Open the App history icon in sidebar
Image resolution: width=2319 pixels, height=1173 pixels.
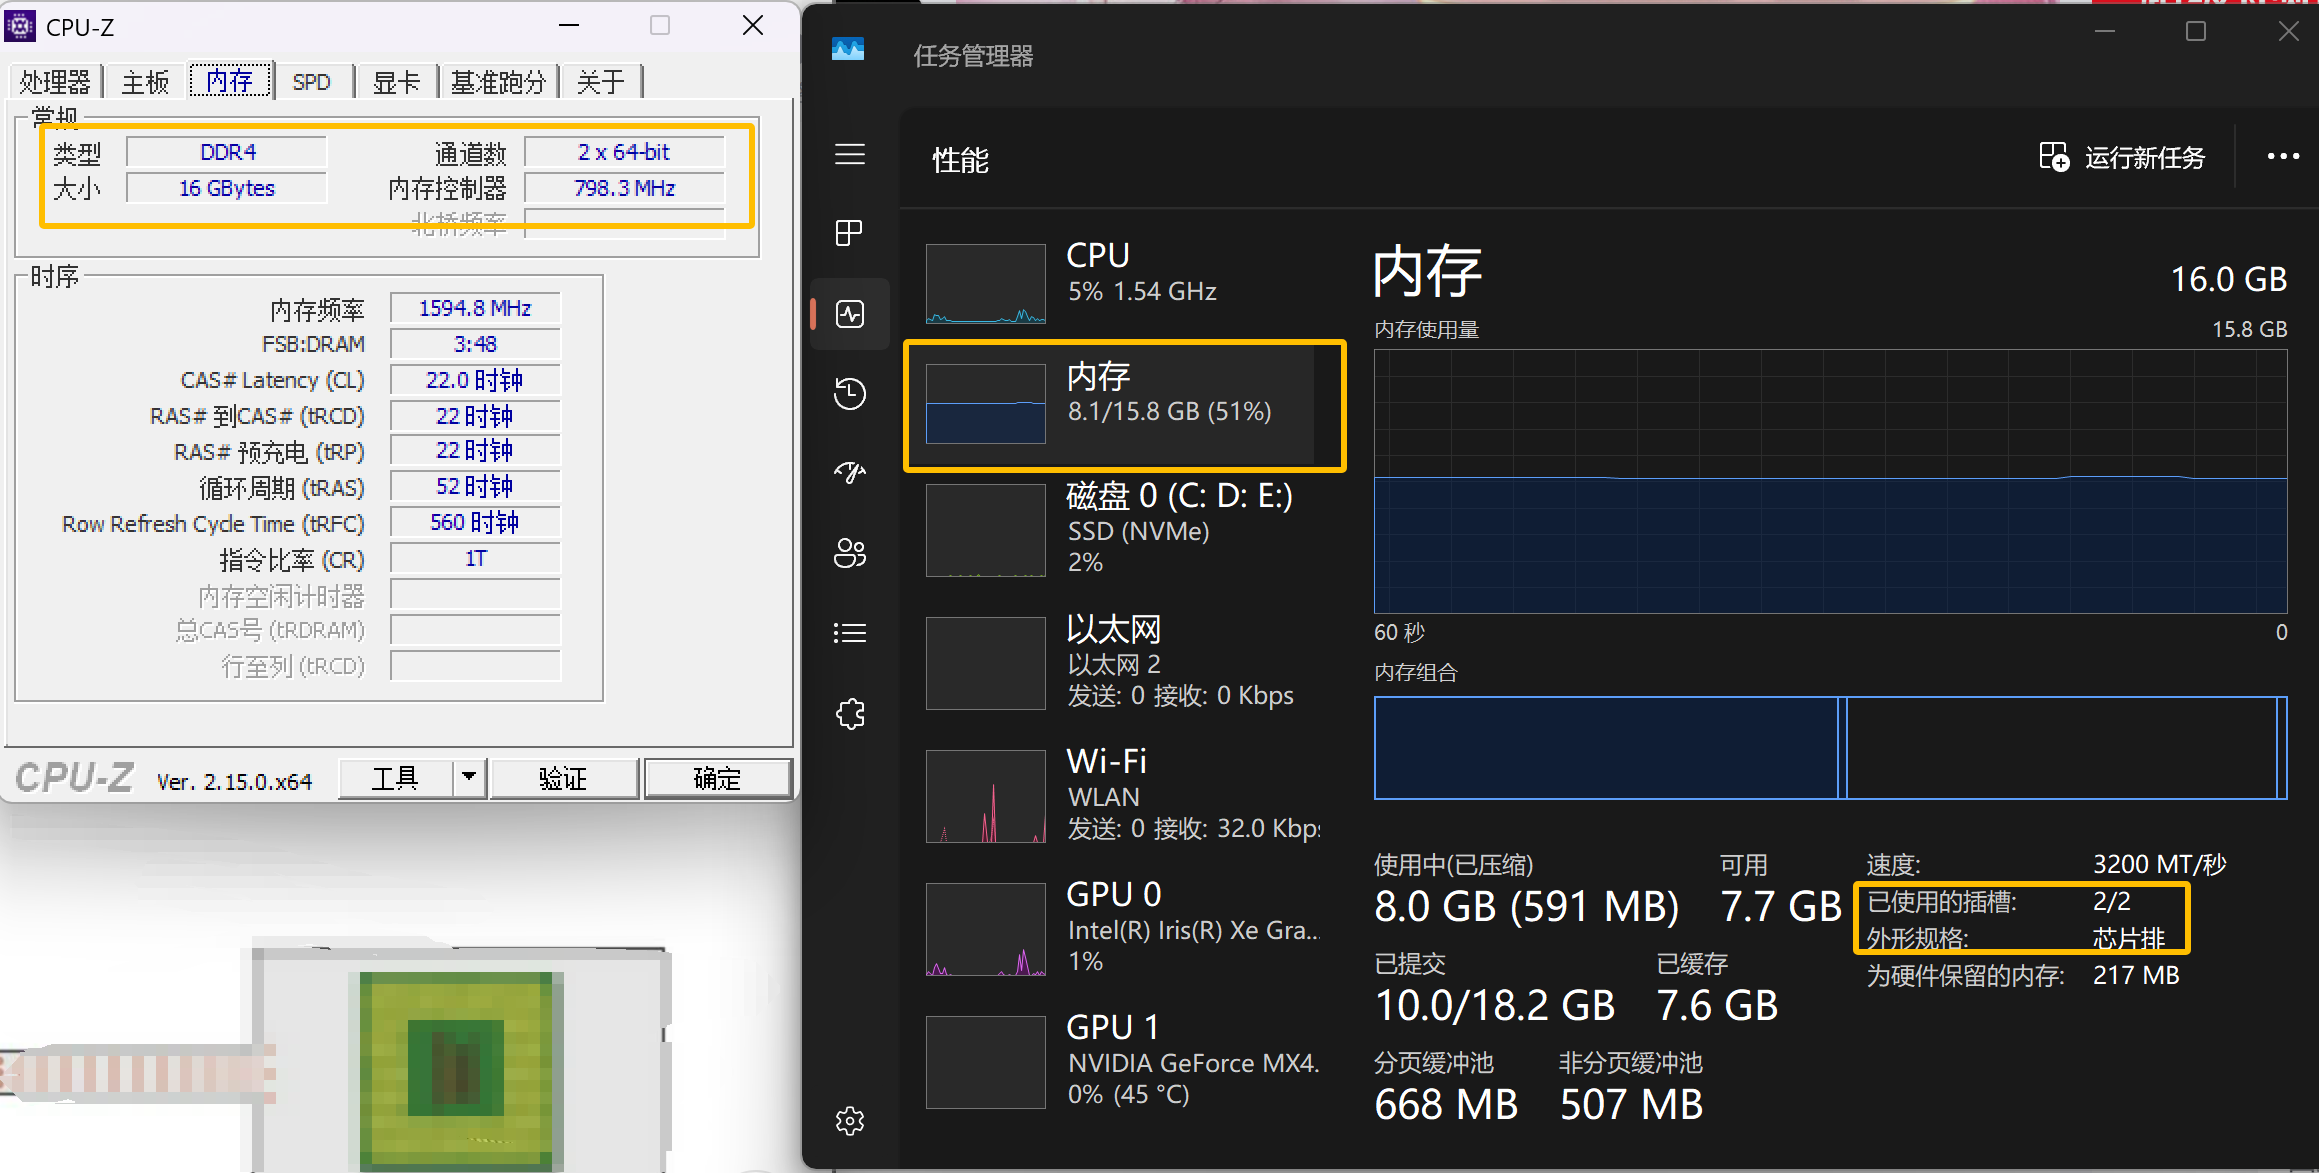[850, 393]
